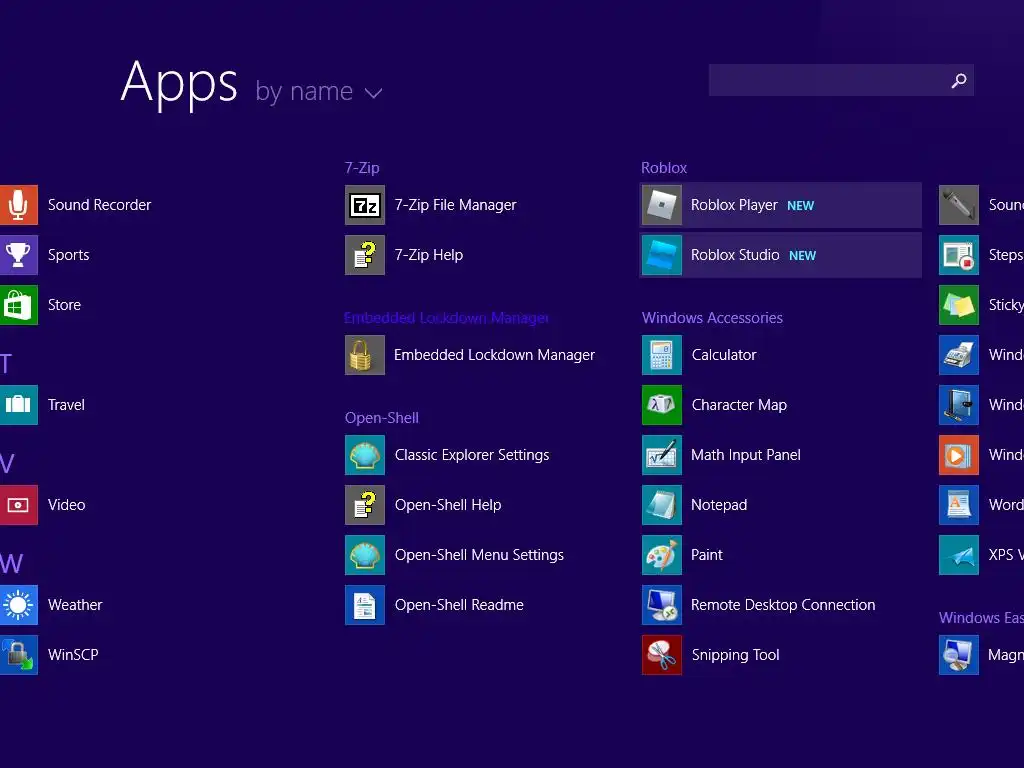Open the Character Map icon

[x=662, y=405]
